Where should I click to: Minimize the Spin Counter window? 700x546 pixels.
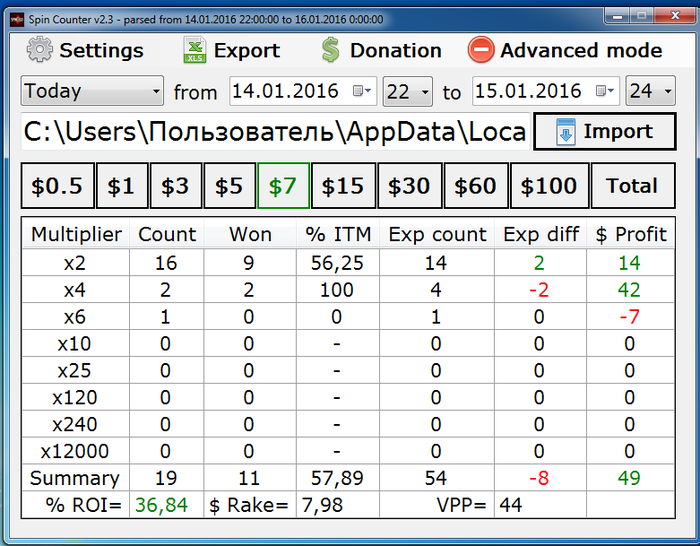(x=617, y=17)
